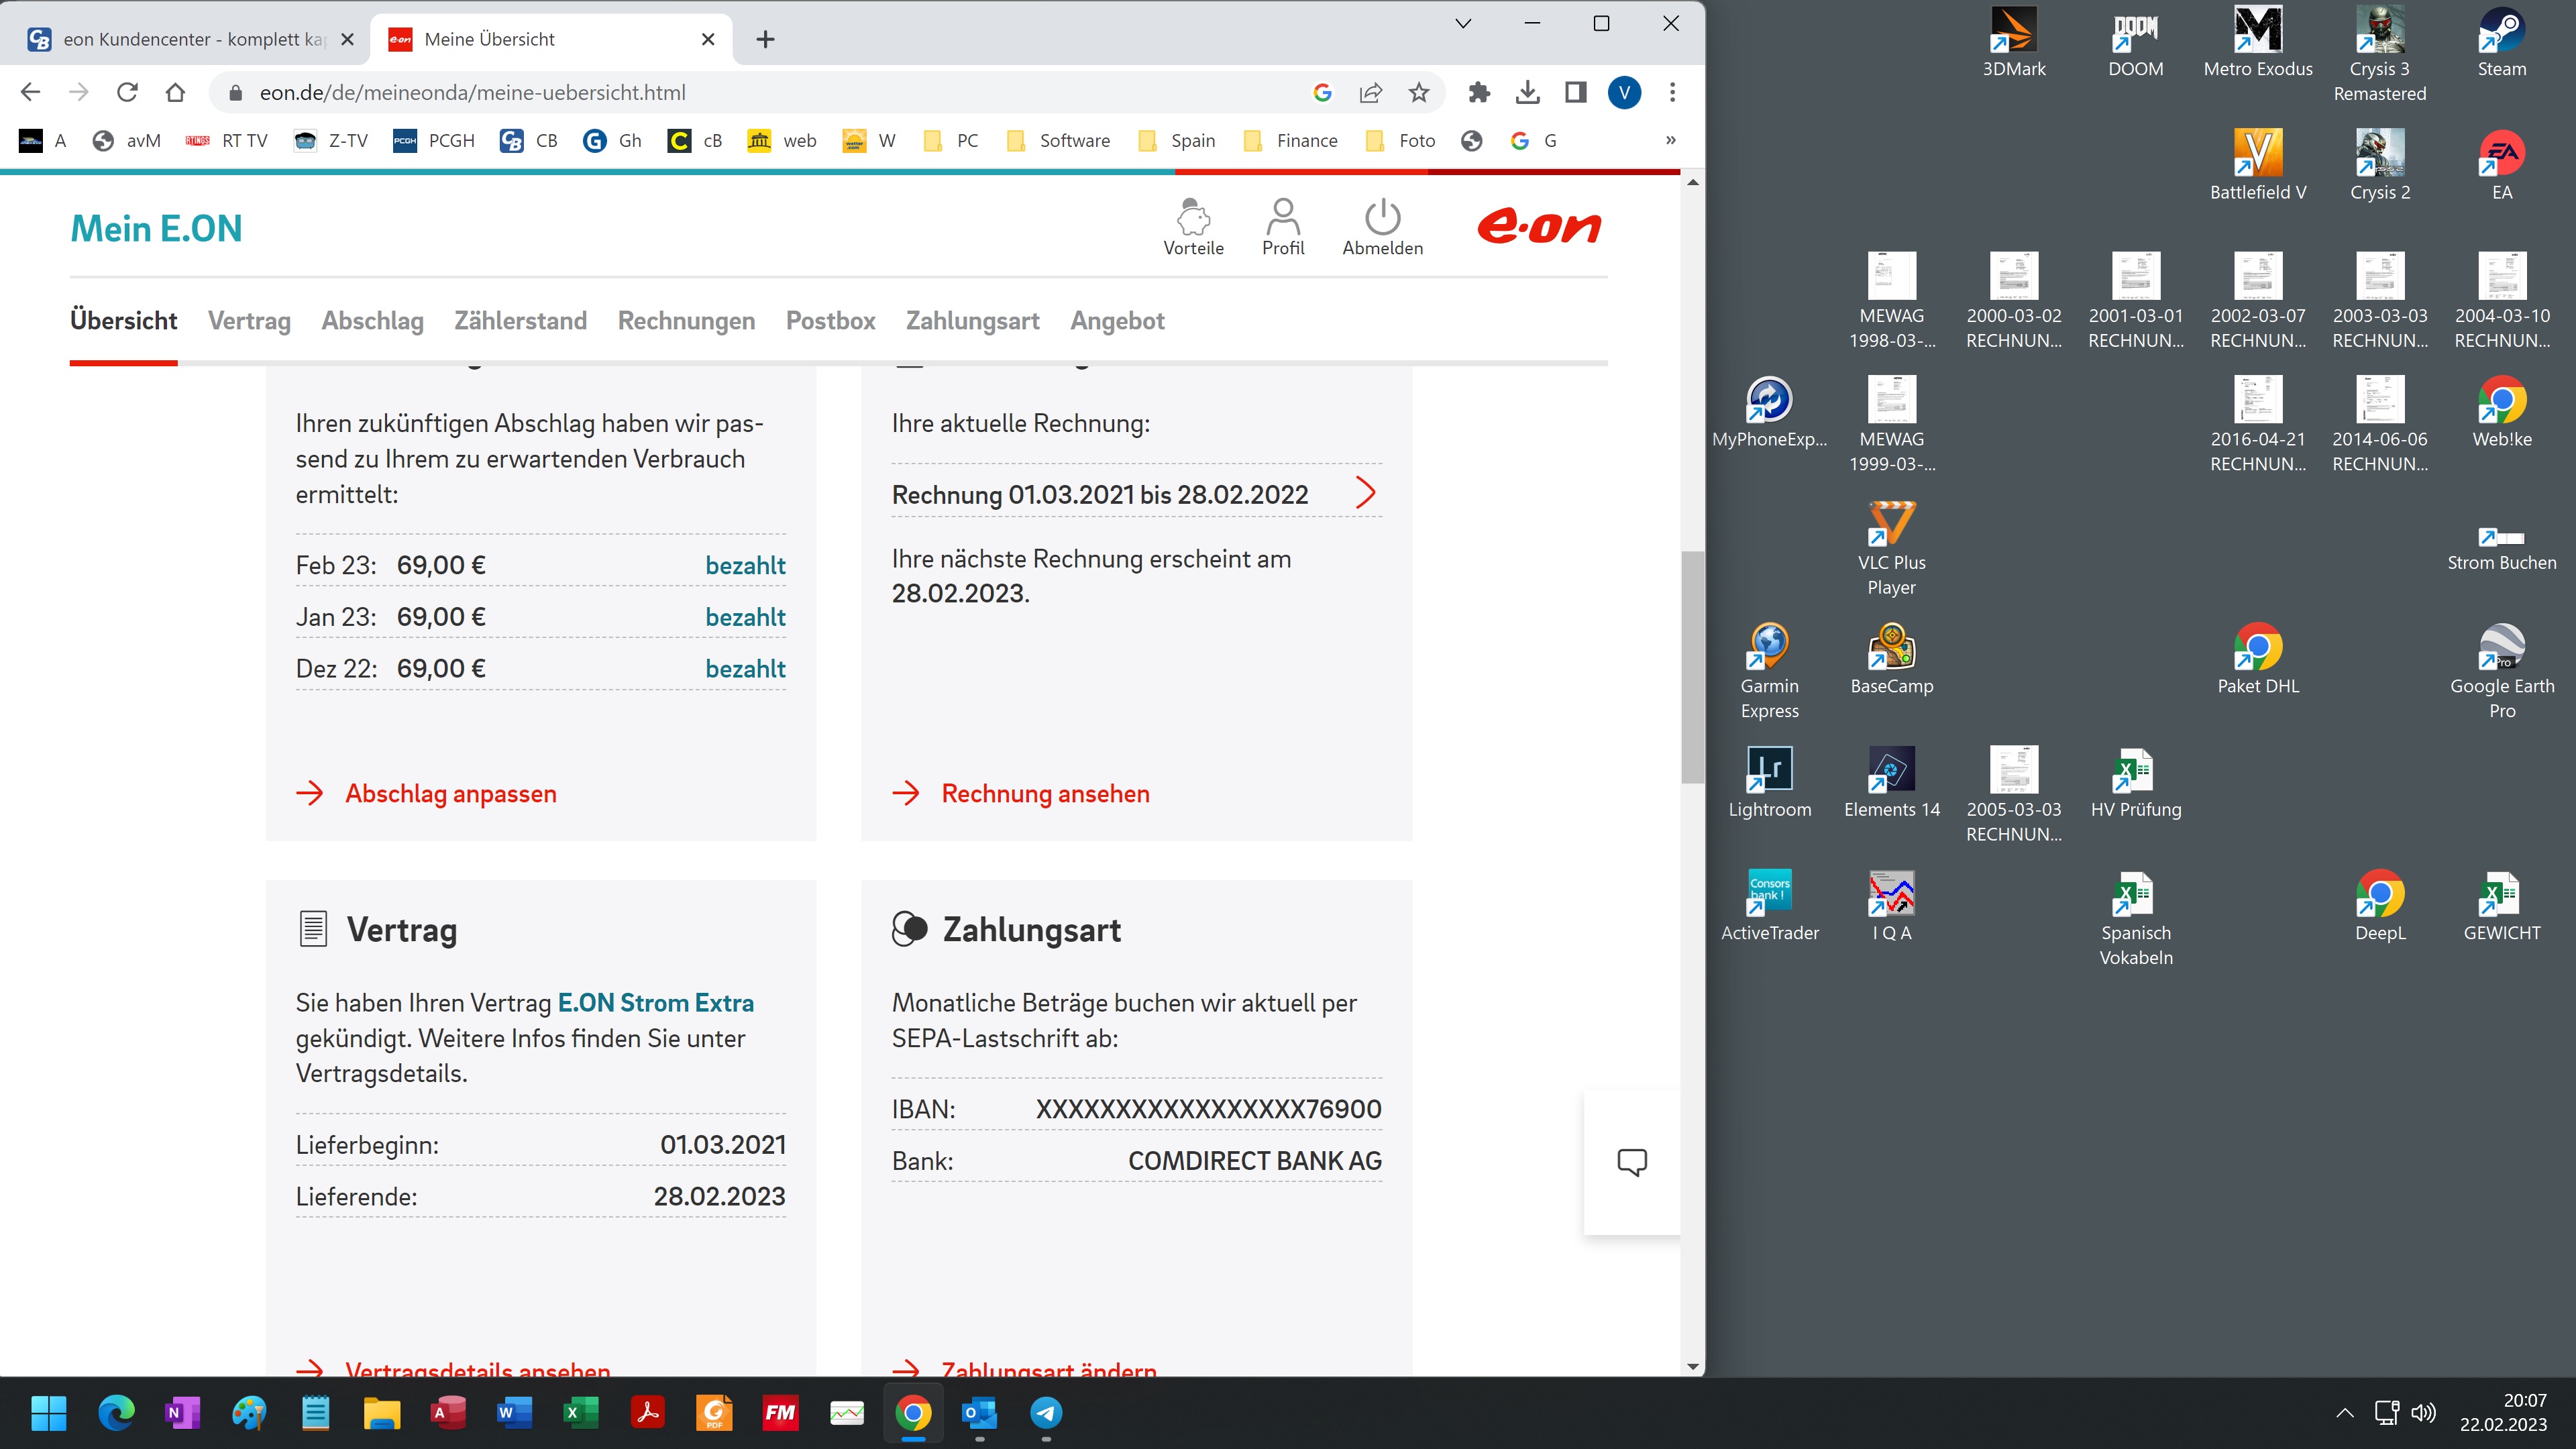Open the Chrome downloads icon
The height and width of the screenshot is (1449, 2576).
point(1527,93)
